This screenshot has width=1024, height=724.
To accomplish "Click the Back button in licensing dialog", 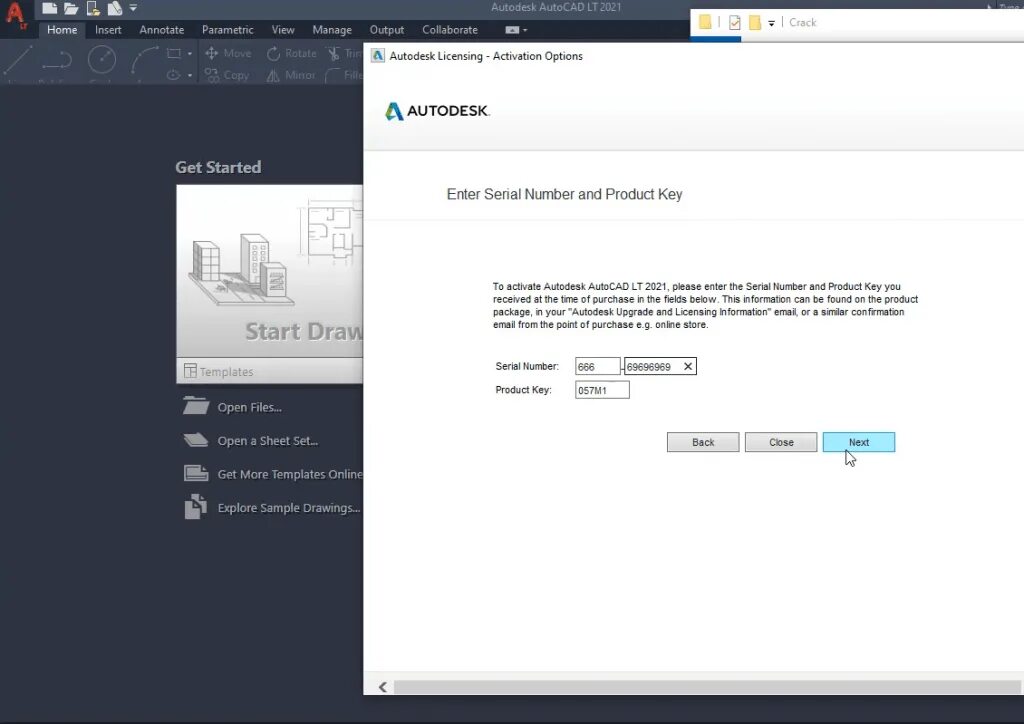I will [703, 442].
